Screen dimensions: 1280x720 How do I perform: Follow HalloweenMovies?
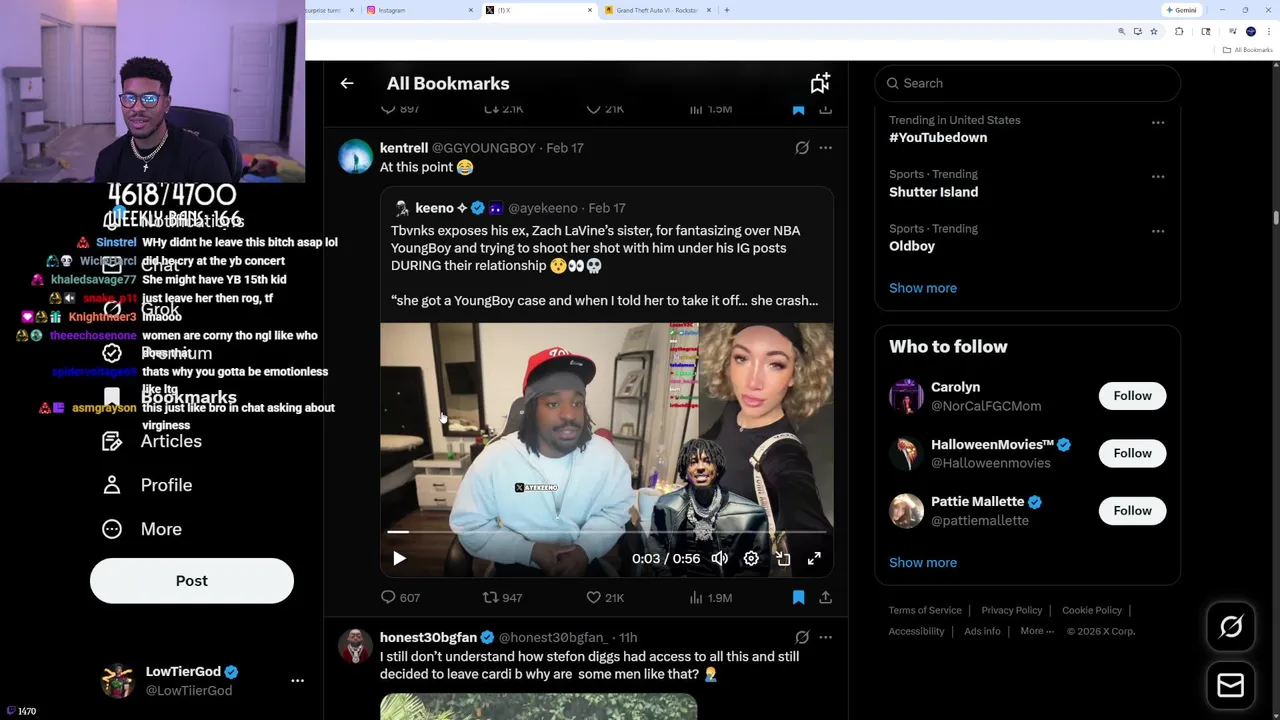point(1132,453)
